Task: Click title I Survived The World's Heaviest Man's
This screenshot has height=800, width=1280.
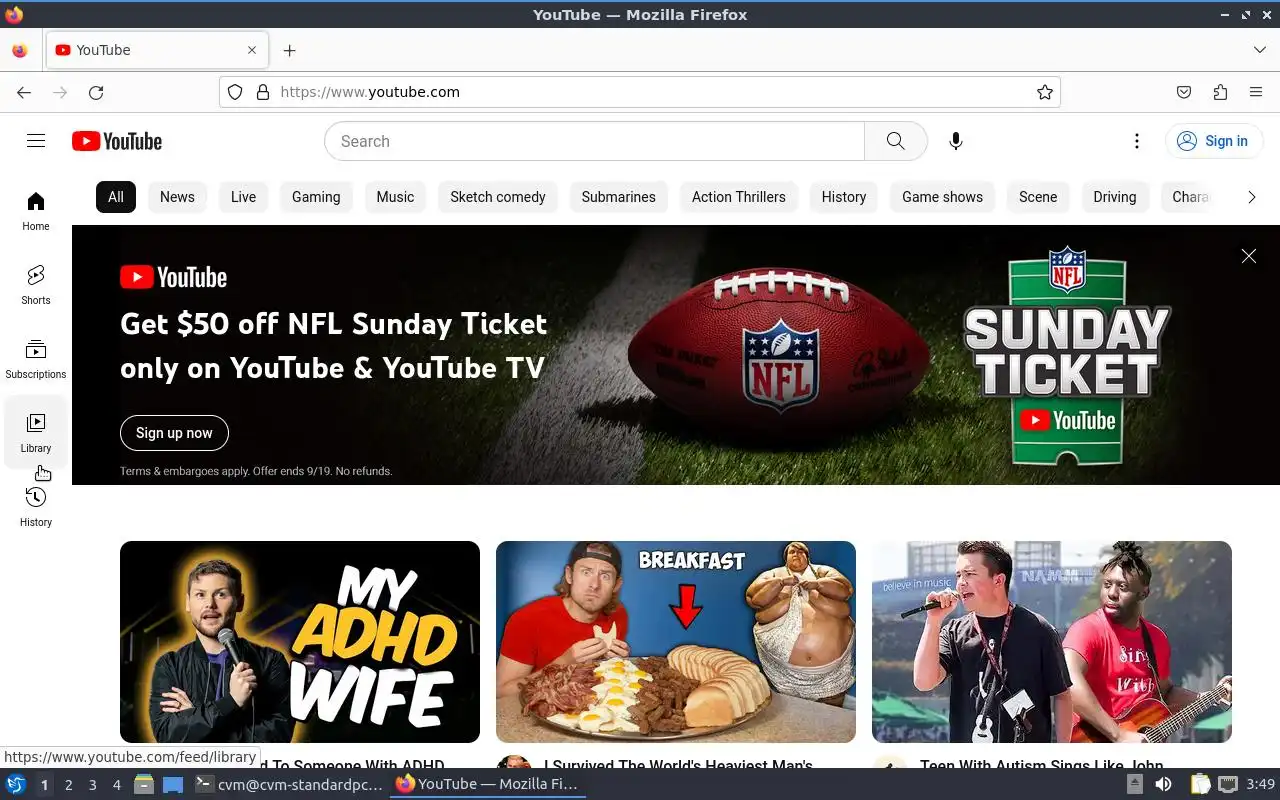Action: (678, 765)
